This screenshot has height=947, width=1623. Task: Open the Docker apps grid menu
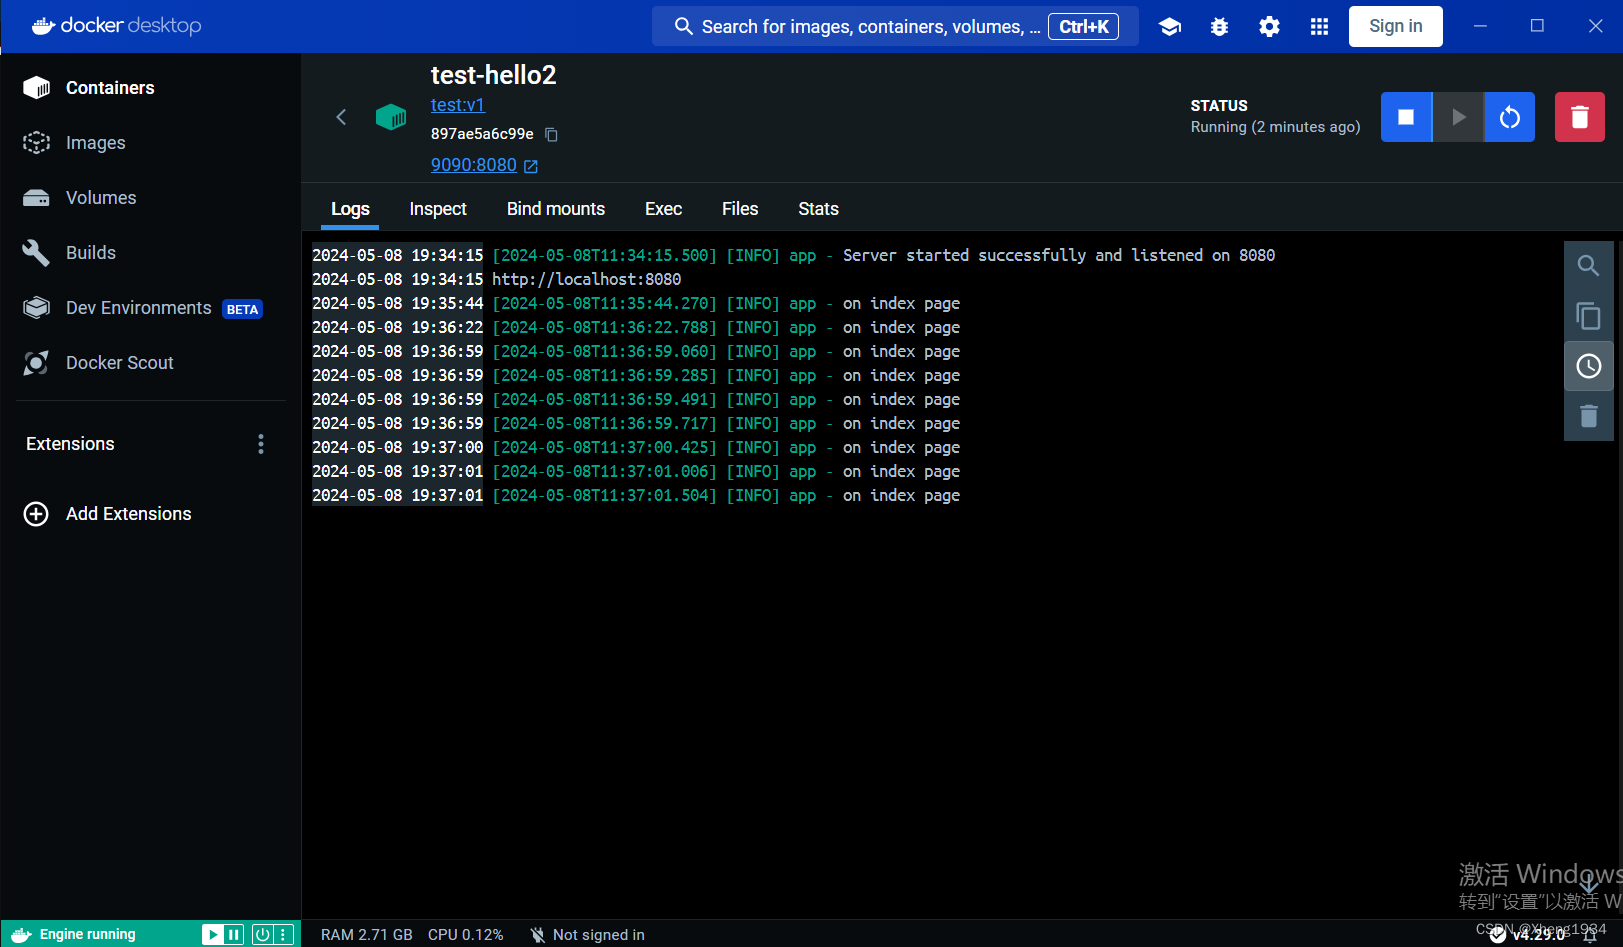[x=1319, y=26]
